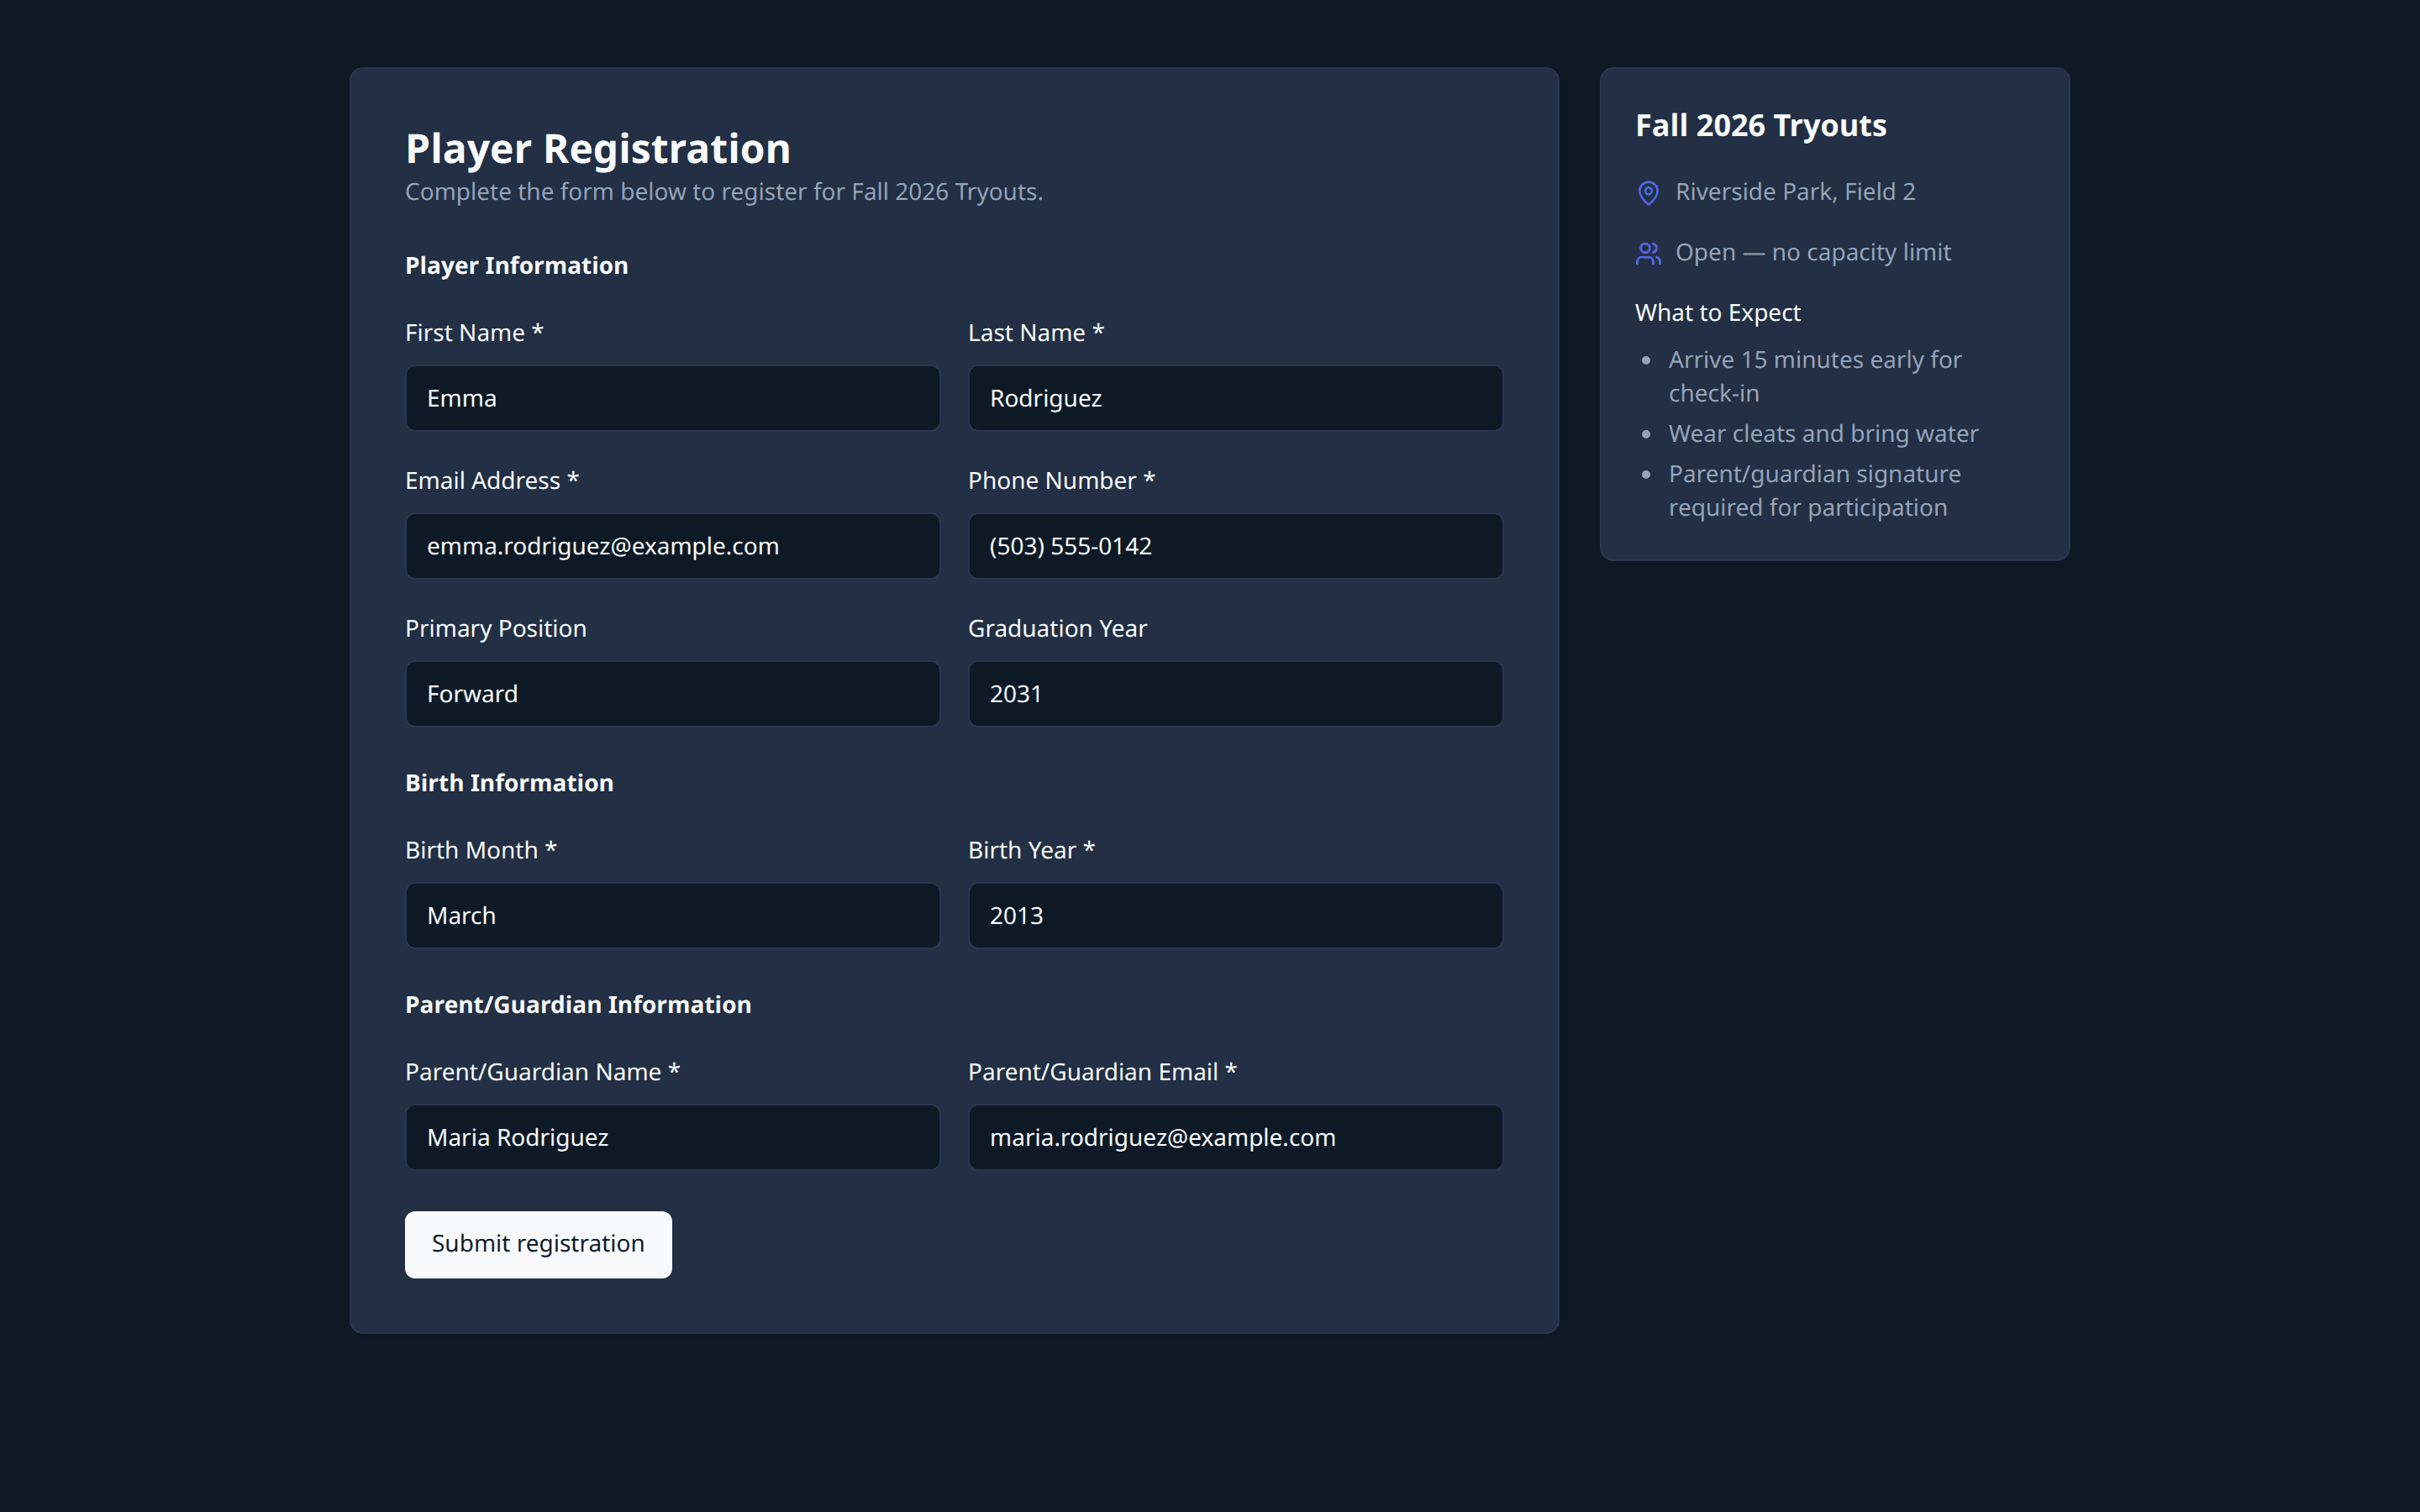The width and height of the screenshot is (2420, 1512).
Task: Click the location pin icon beside Riverside Park
Action: click(x=1648, y=193)
